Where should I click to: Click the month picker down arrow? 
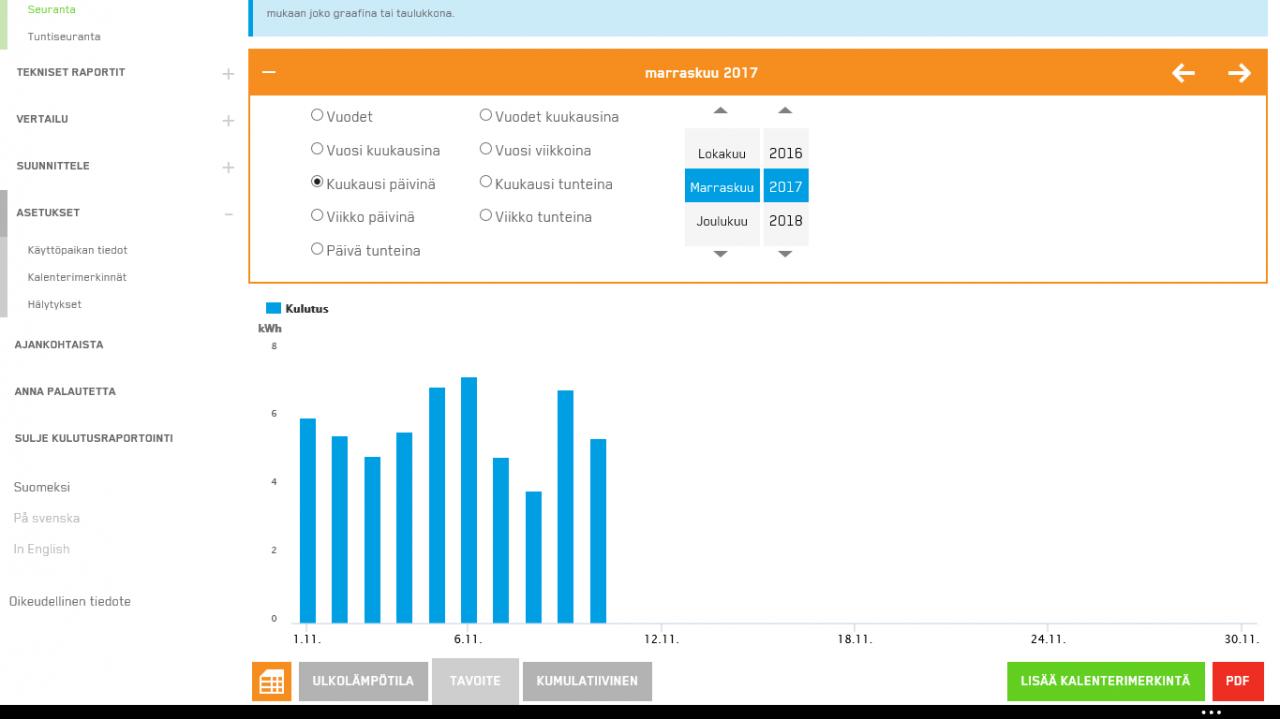click(x=721, y=254)
